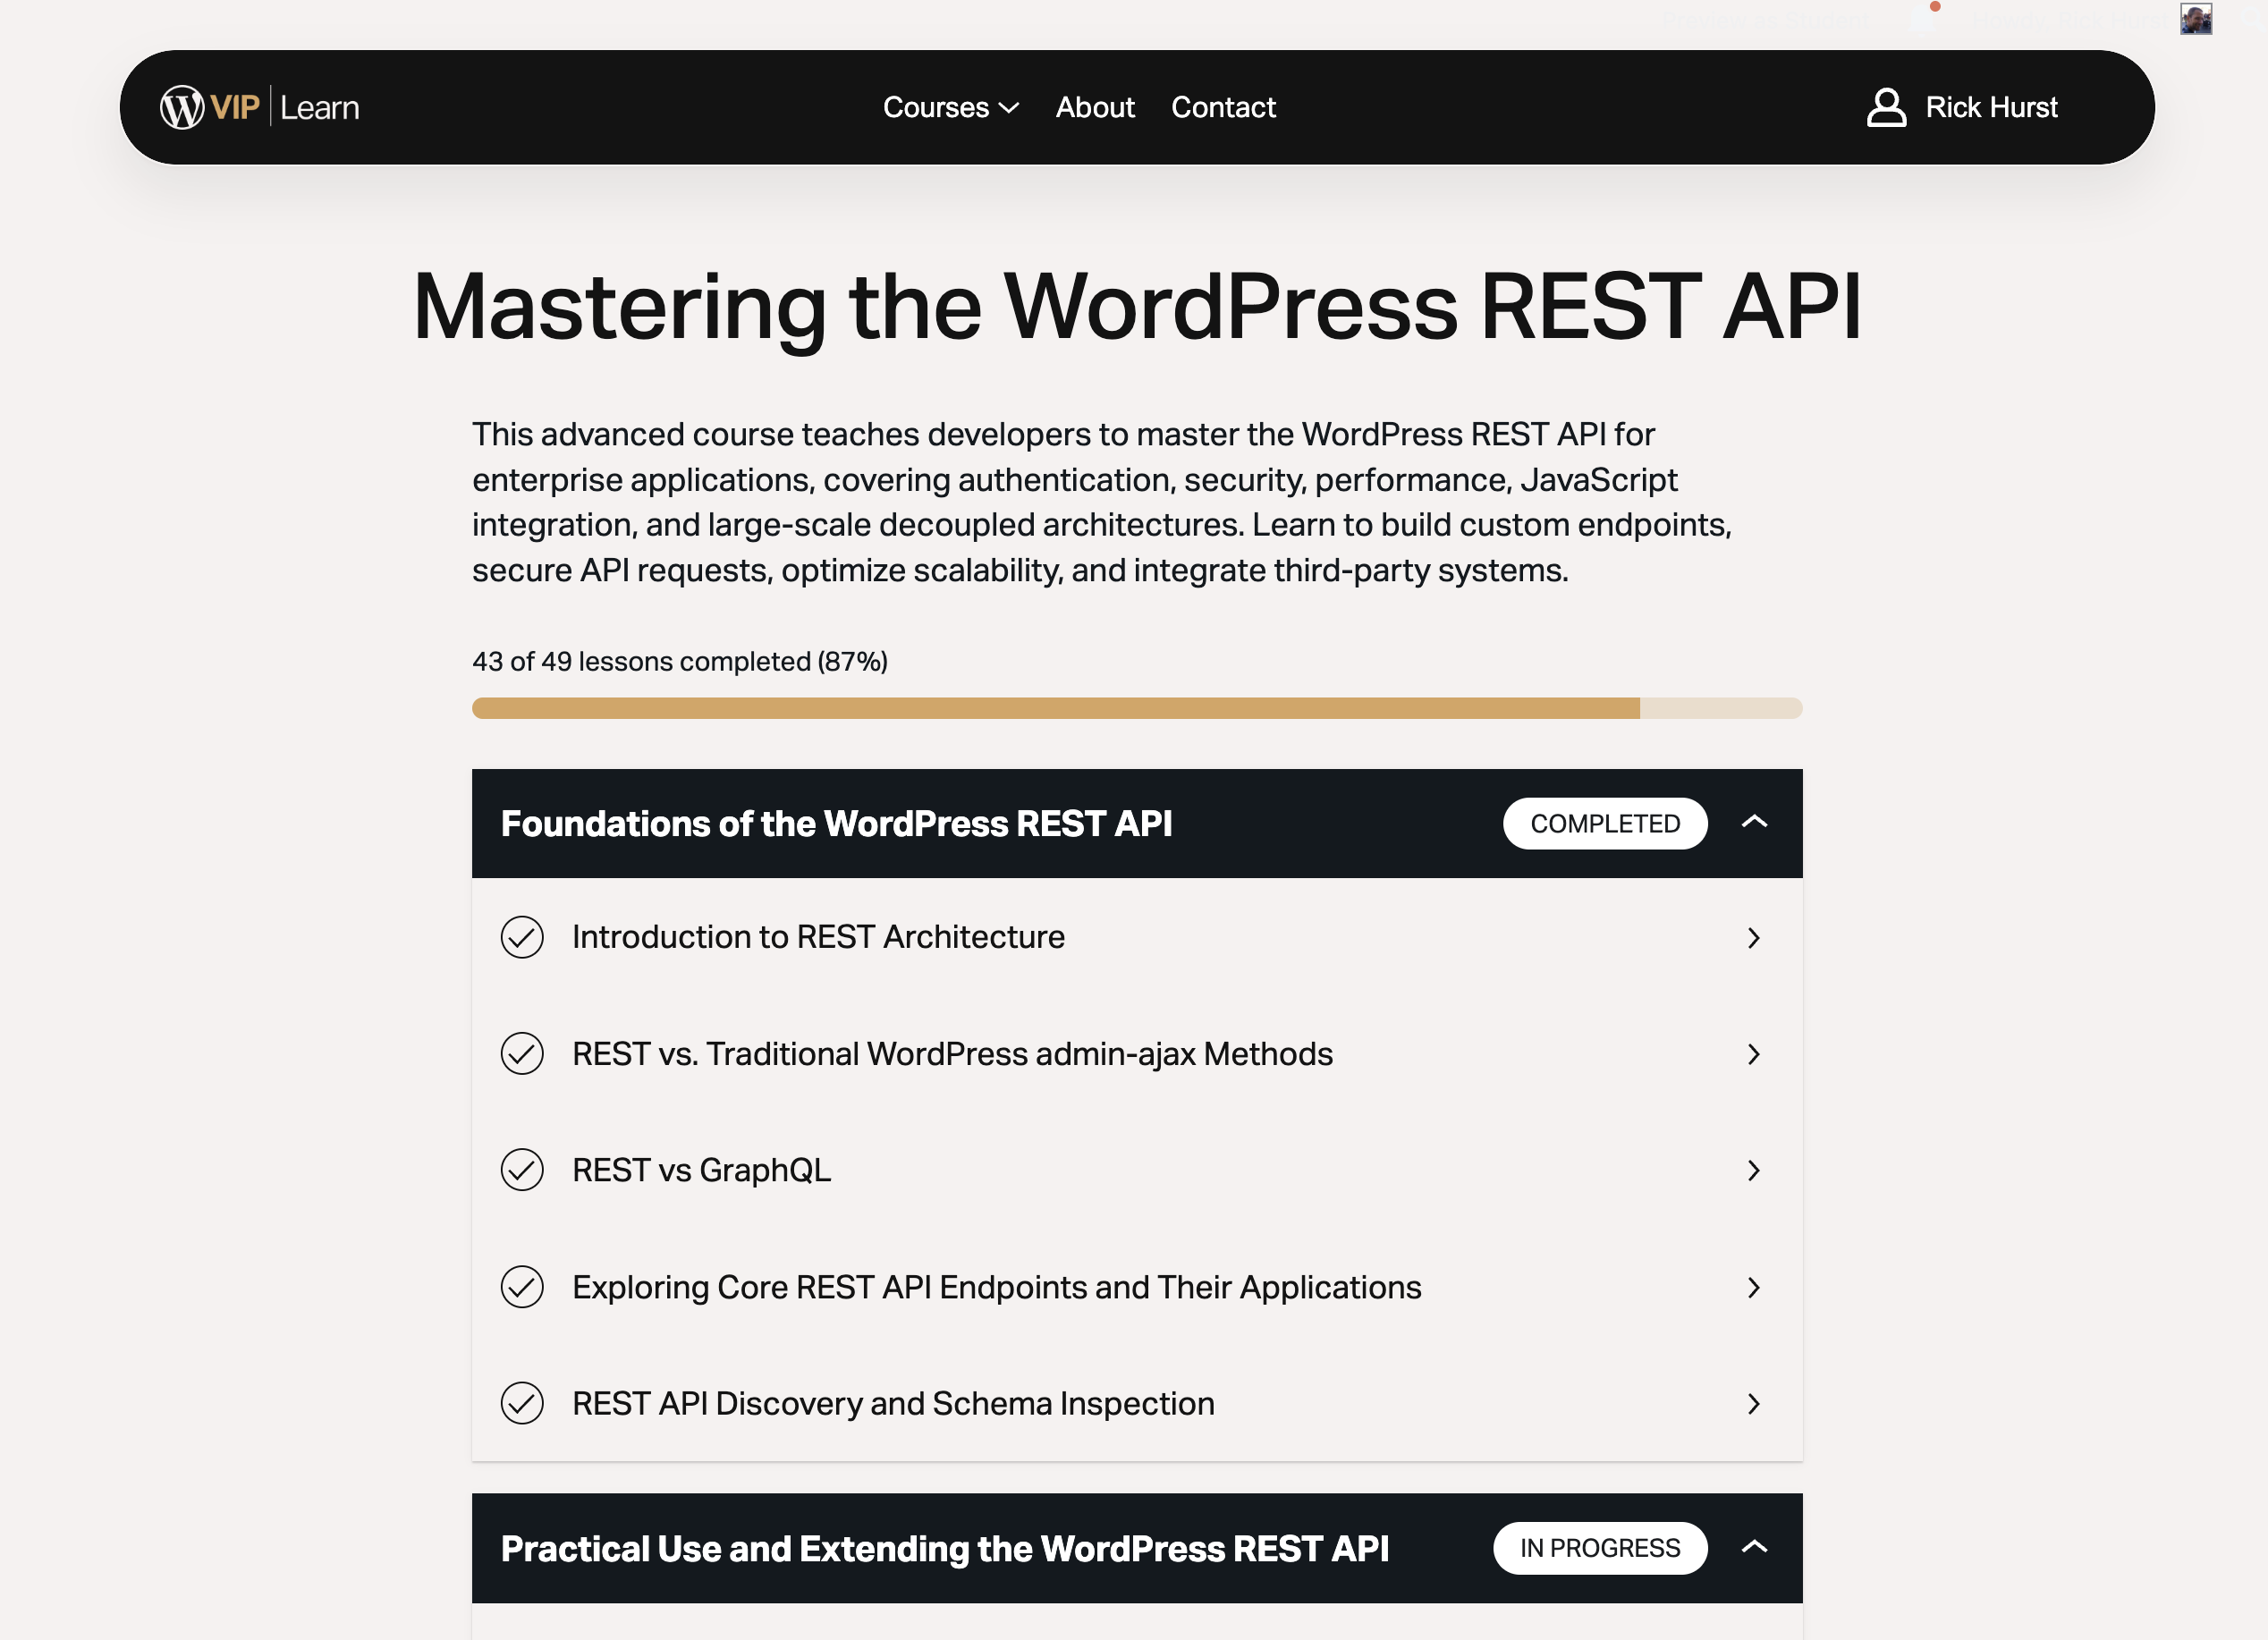Click arrow on Introduction to REST Architecture row
2268x1640 pixels.
point(1753,938)
